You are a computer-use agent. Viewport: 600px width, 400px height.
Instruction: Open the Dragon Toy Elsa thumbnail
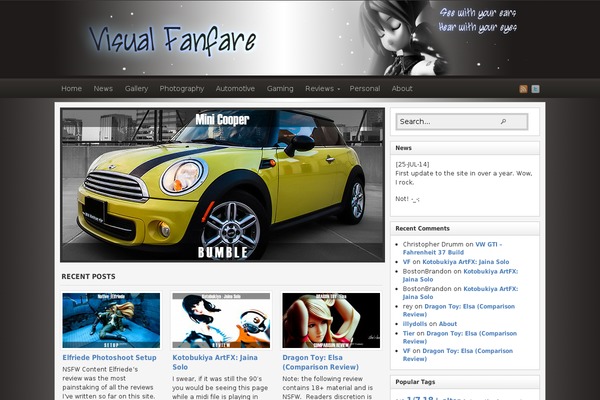(x=331, y=320)
